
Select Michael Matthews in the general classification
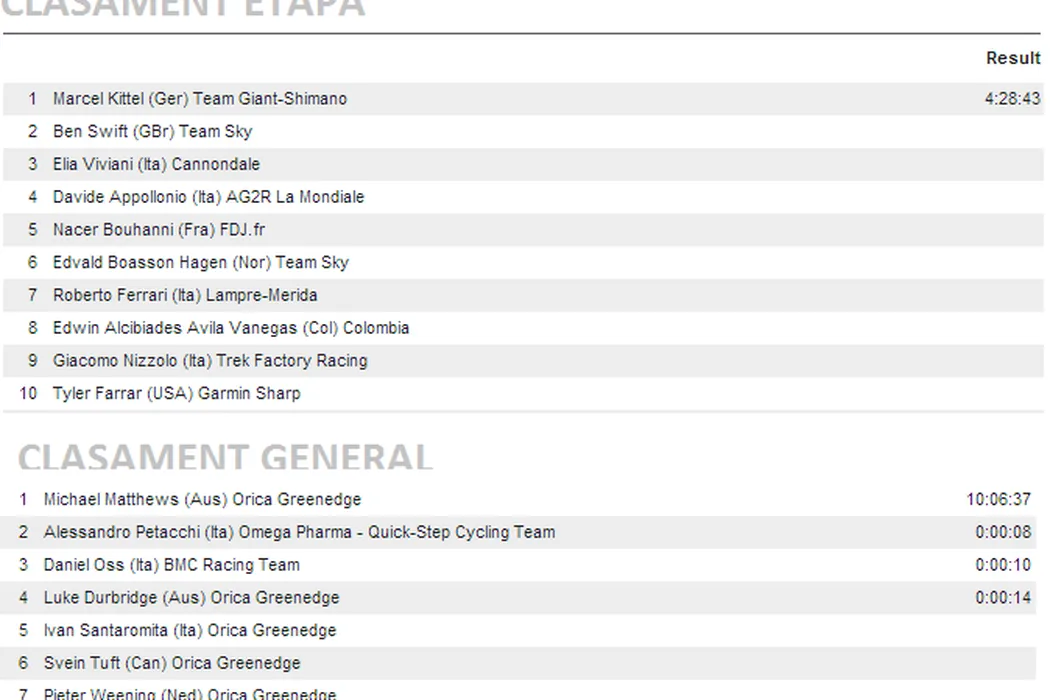tap(202, 499)
